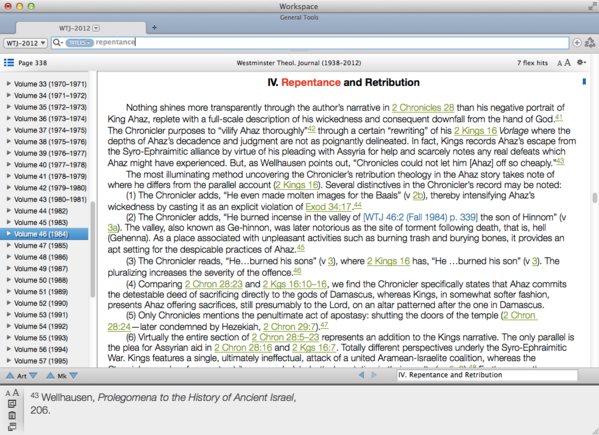
Task: Switch to the WTJ-2012 tab
Action: [80, 28]
